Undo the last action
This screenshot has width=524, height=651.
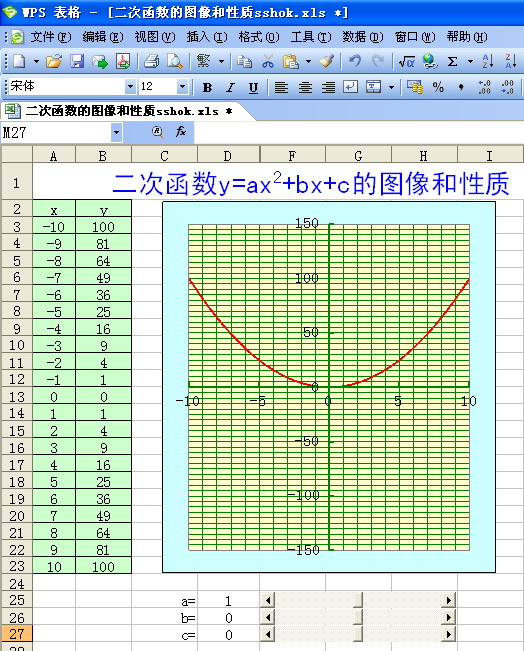355,61
